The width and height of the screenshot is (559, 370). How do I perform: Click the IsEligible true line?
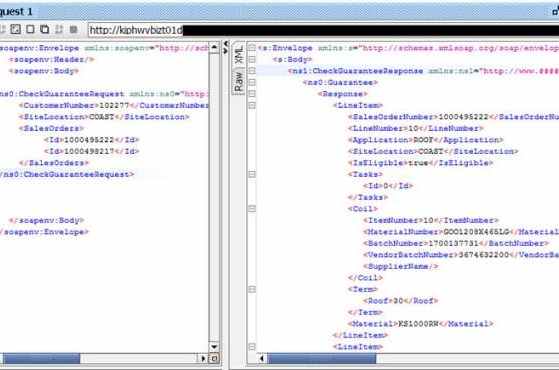pyautogui.click(x=421, y=163)
